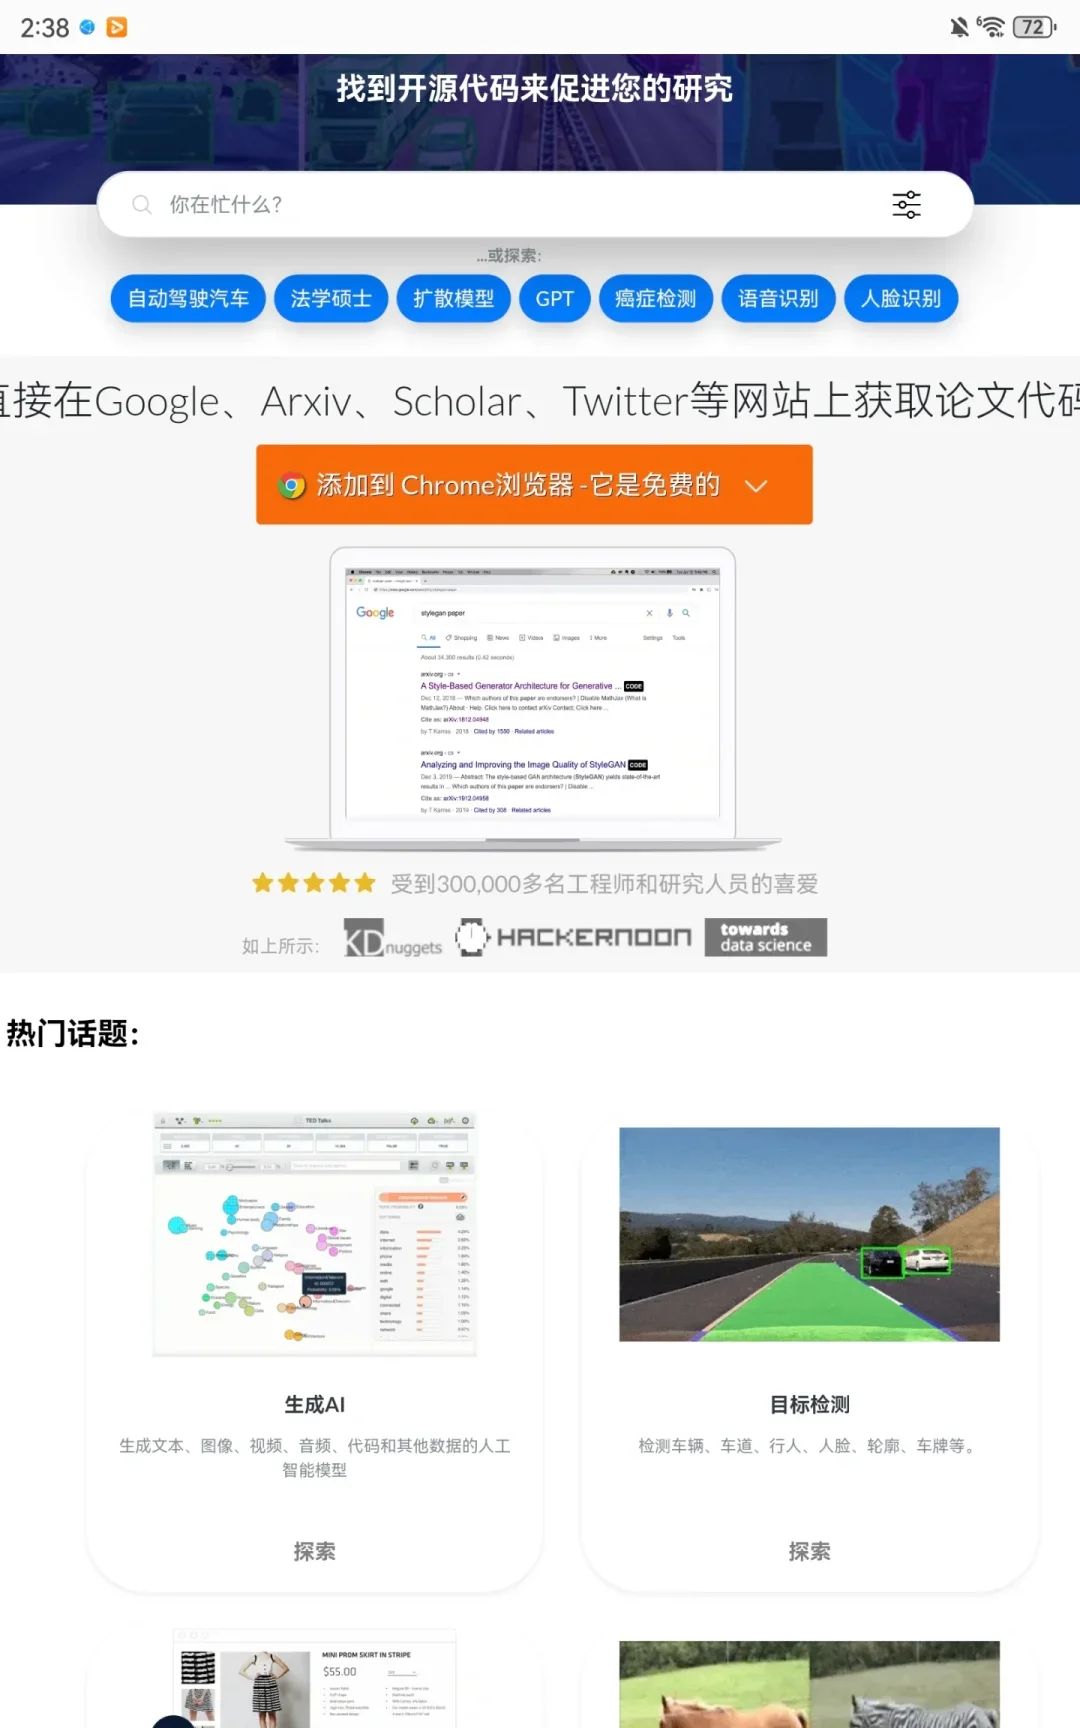Tap the search magnifier icon
Viewport: 1080px width, 1728px height.
(142, 205)
